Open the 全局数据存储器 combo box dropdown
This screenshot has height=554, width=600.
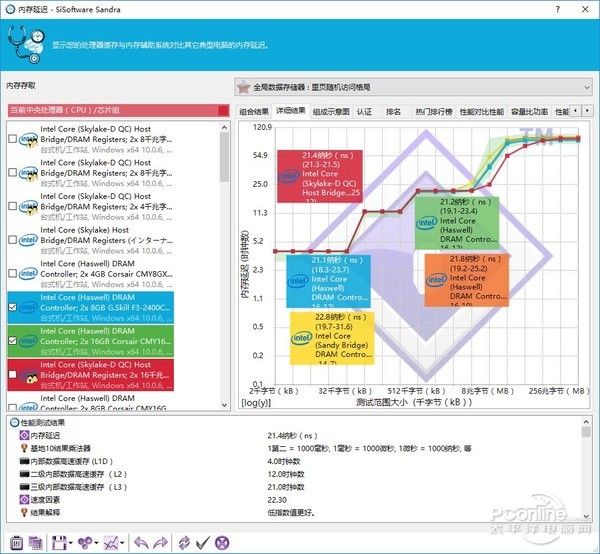pyautogui.click(x=587, y=87)
